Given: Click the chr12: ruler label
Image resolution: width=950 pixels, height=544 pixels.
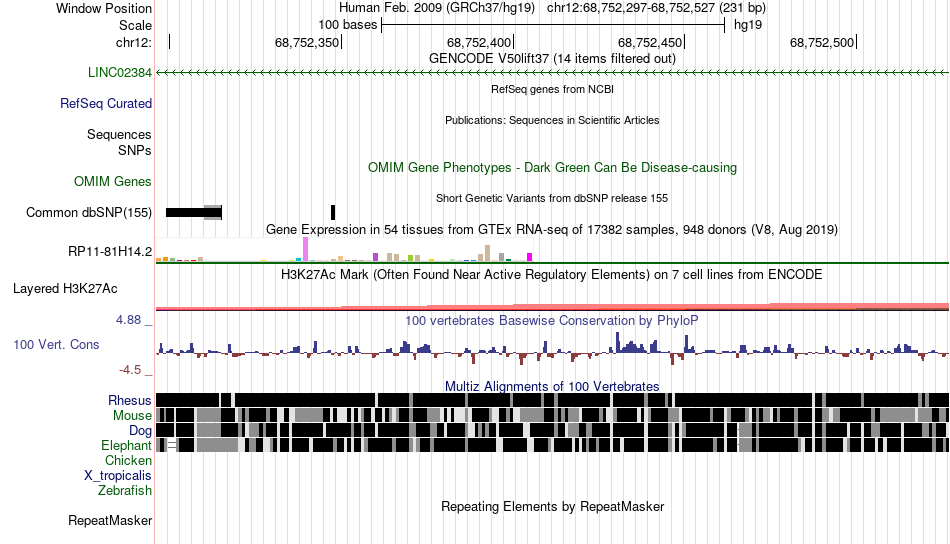Looking at the screenshot, I should [x=134, y=42].
